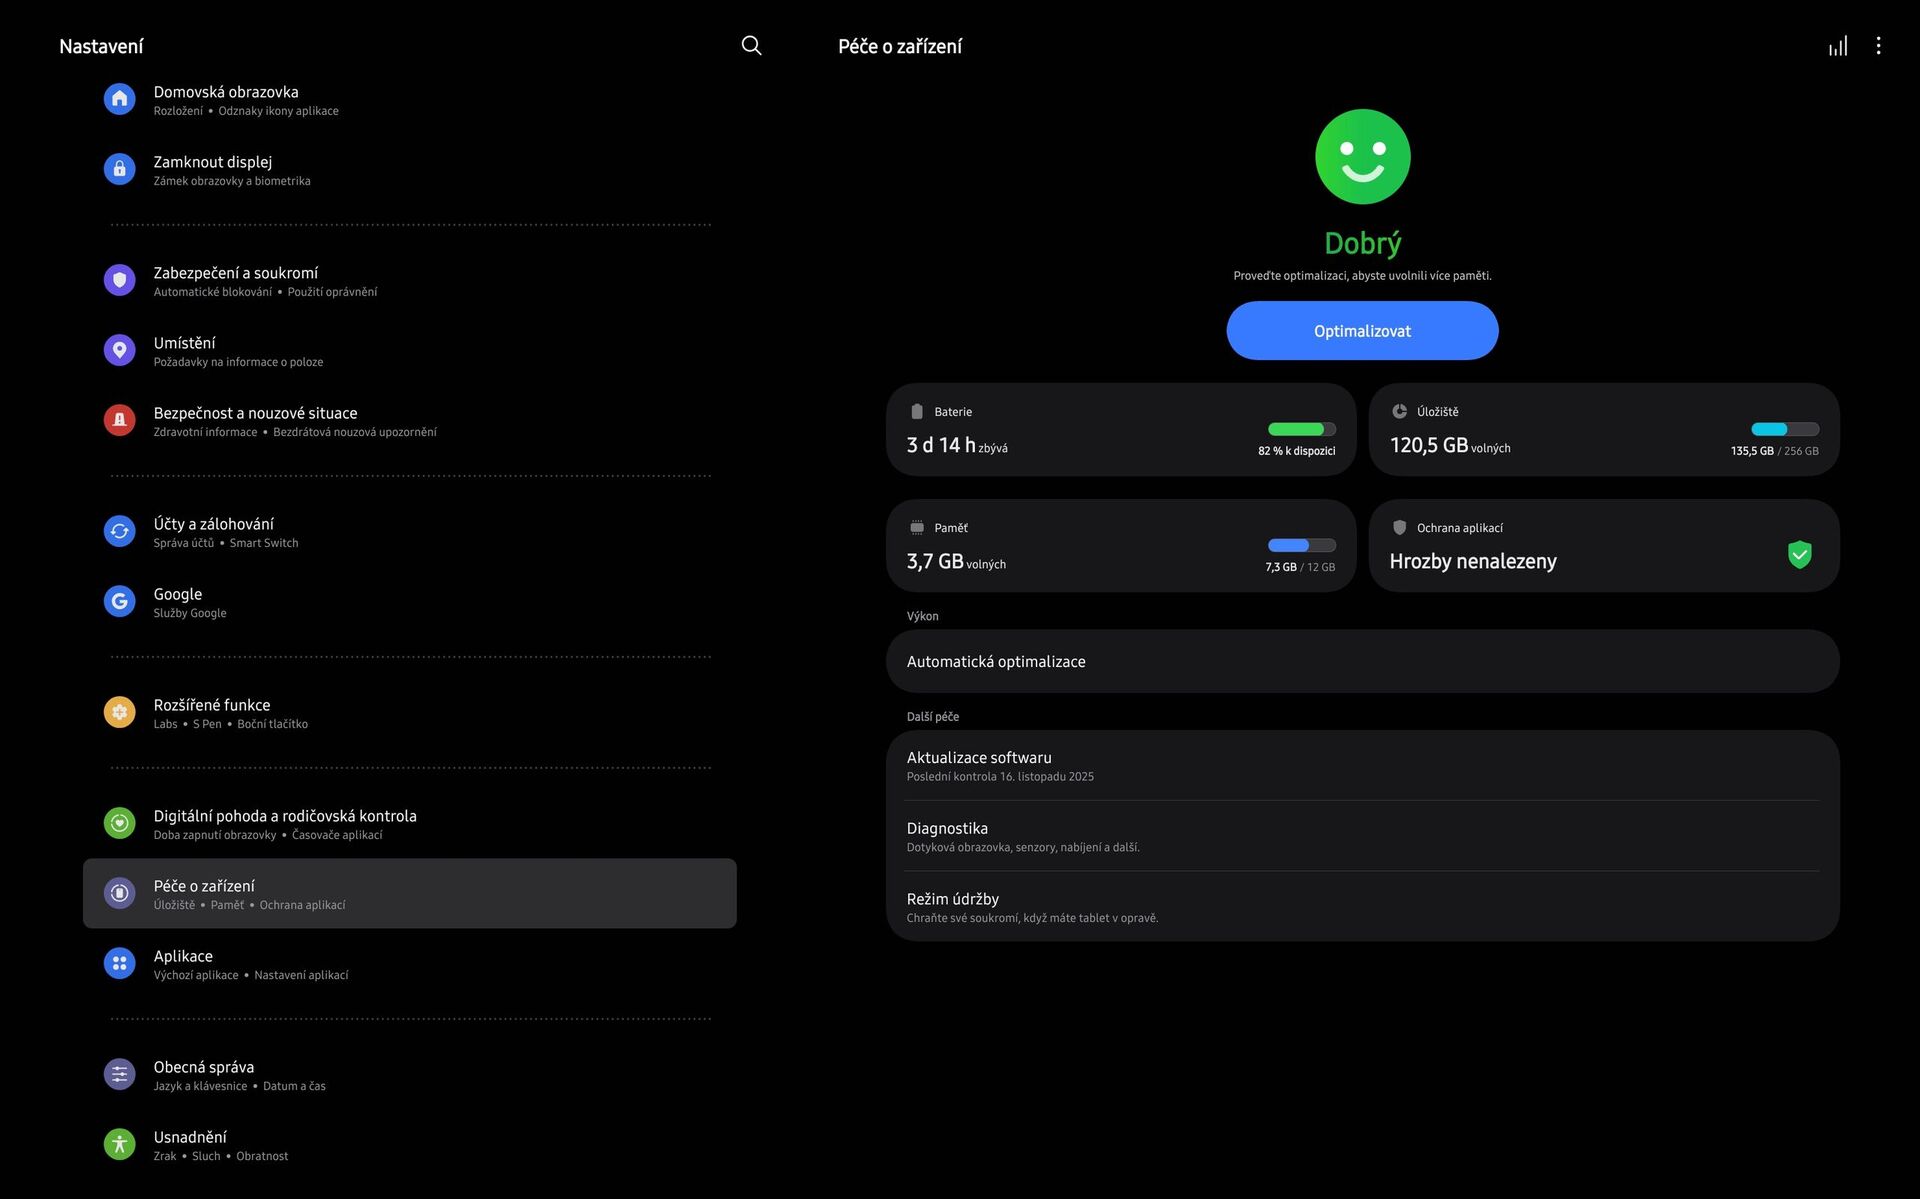
Task: Click the green Ochrana aplikací shield checkmark
Action: pos(1799,554)
